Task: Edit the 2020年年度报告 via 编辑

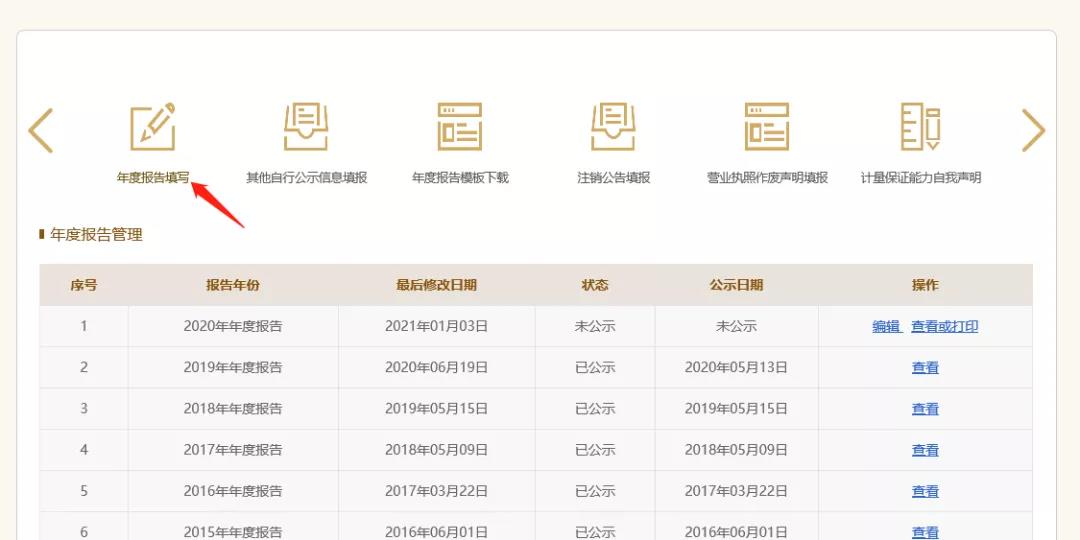Action: [886, 326]
